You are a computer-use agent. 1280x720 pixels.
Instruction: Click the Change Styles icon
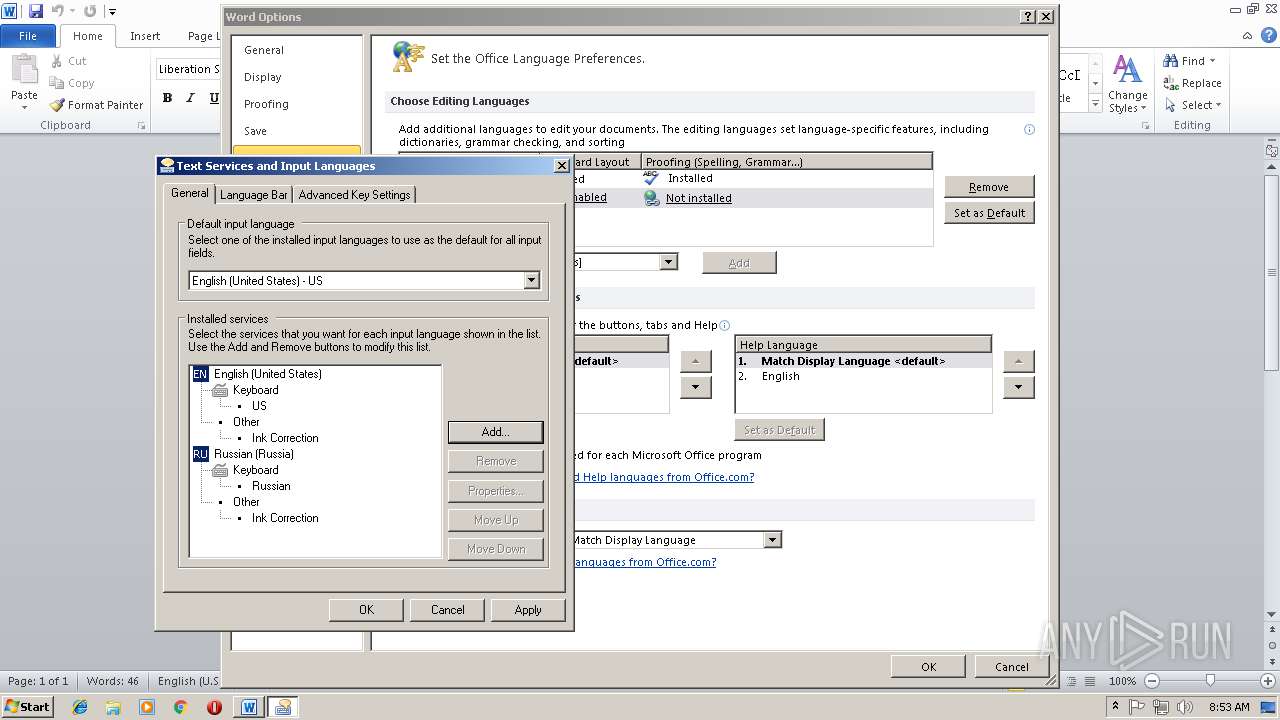[1127, 84]
